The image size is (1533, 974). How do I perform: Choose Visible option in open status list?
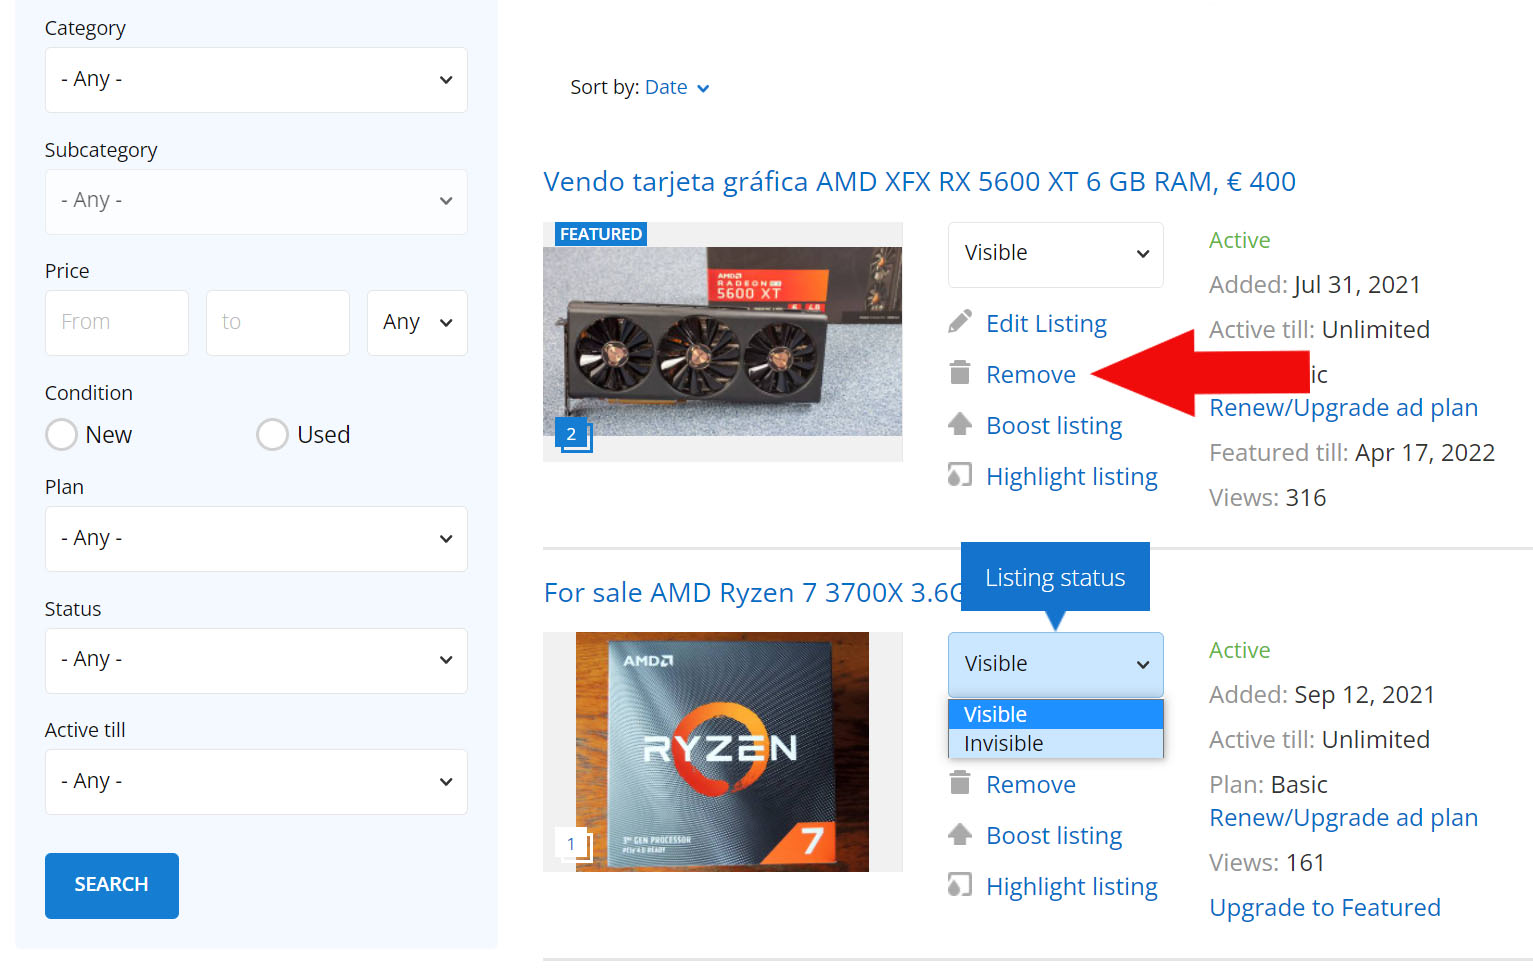point(1055,714)
